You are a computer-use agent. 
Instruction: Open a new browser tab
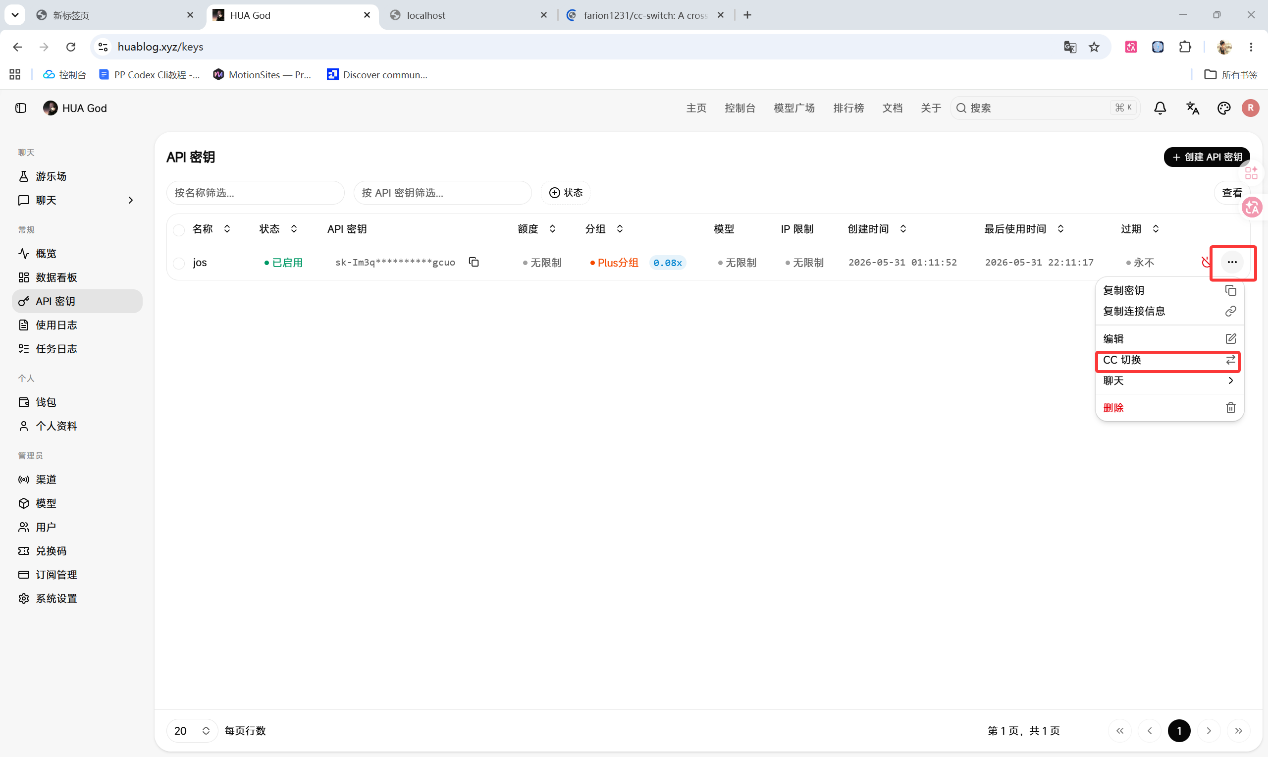(747, 15)
